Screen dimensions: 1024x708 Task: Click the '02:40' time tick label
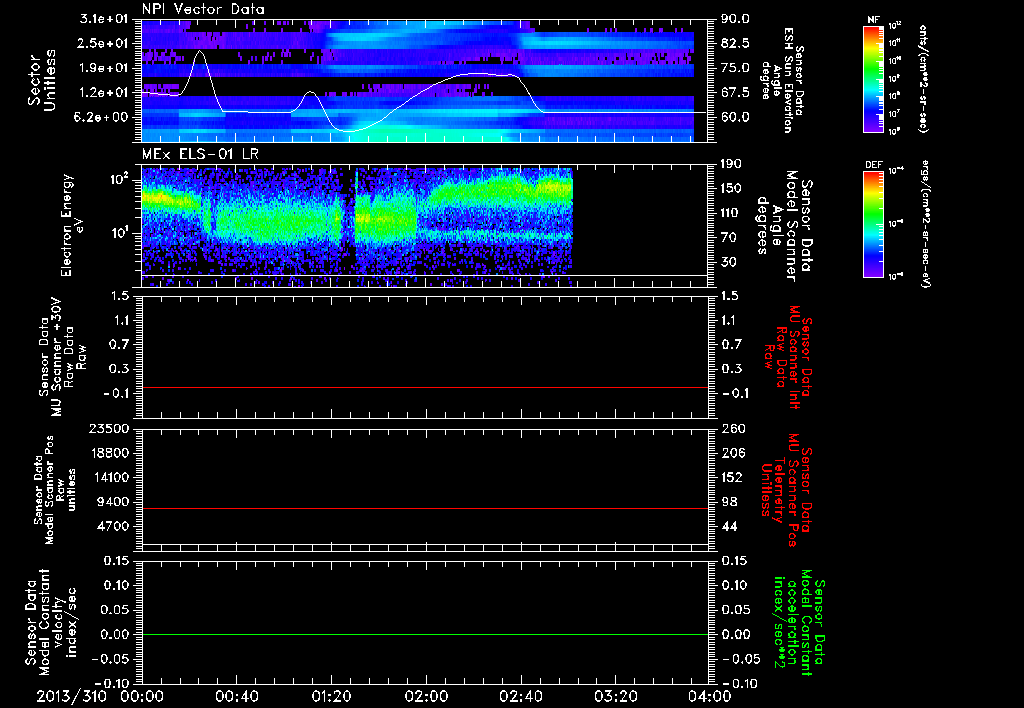[520, 696]
